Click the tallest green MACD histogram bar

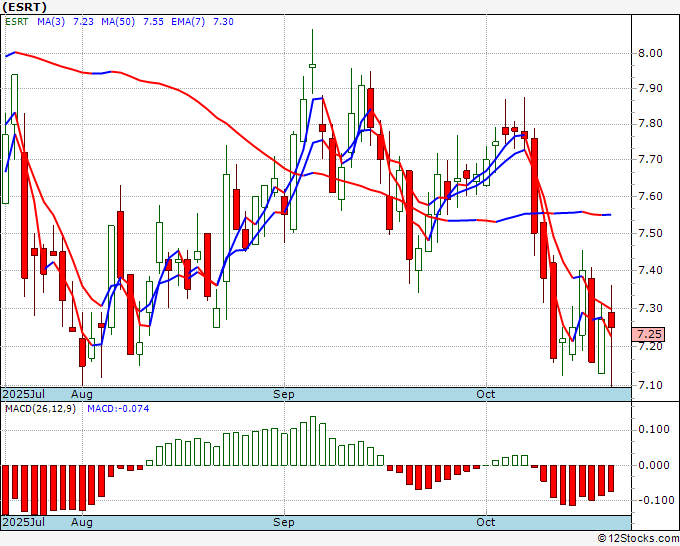pos(313,441)
